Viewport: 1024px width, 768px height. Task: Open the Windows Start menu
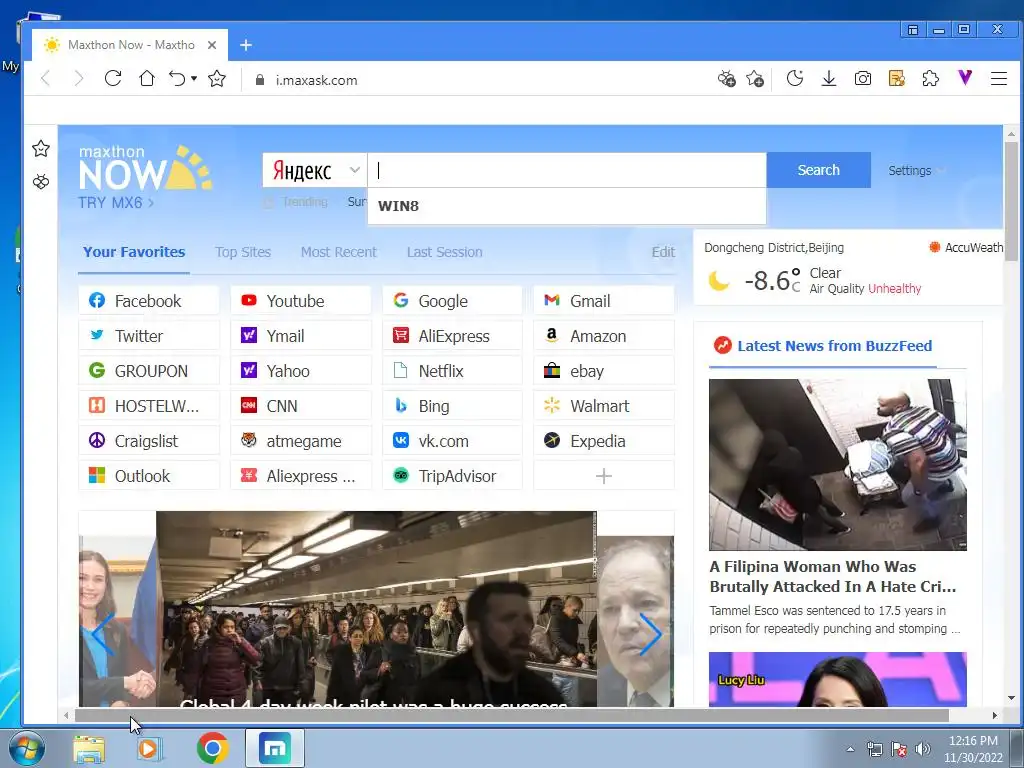click(x=25, y=749)
